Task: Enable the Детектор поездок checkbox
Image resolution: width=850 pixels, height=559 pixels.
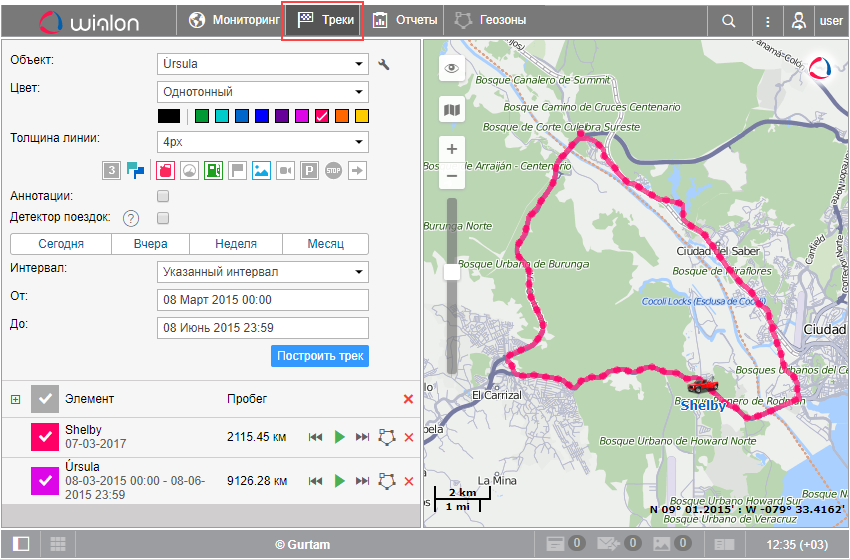Action: (x=163, y=218)
